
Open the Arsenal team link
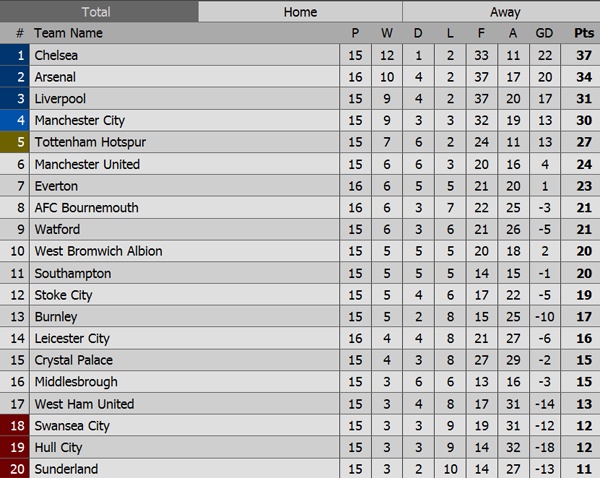[55, 77]
